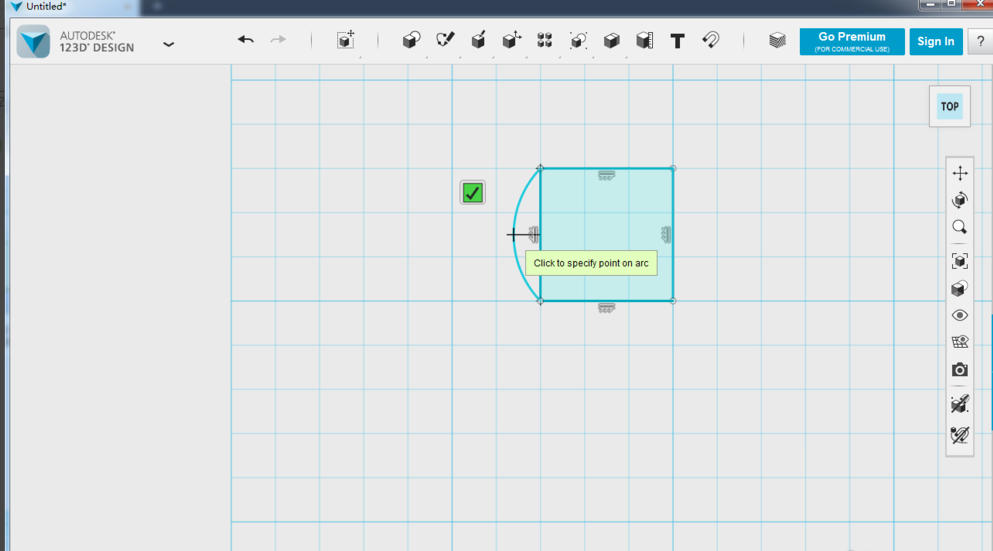The image size is (993, 551).
Task: Open the Grouping tools menu
Action: [x=578, y=41]
